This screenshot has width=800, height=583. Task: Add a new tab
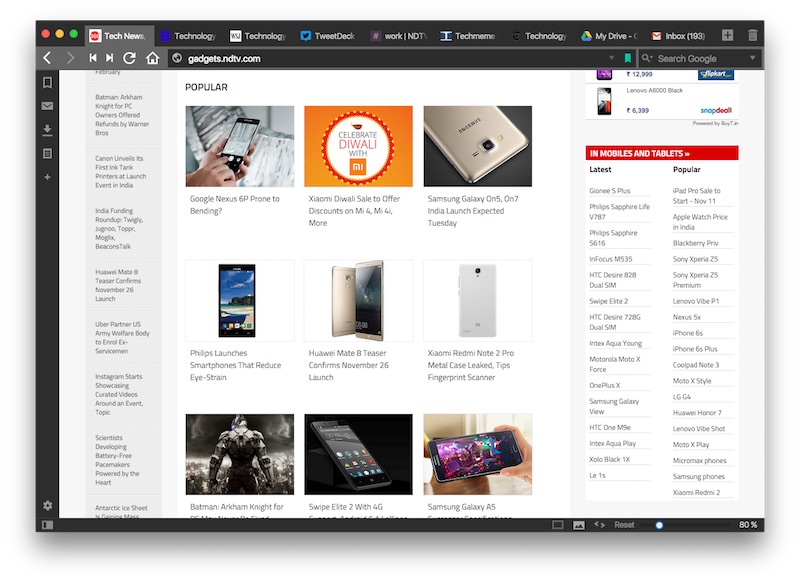[x=728, y=35]
